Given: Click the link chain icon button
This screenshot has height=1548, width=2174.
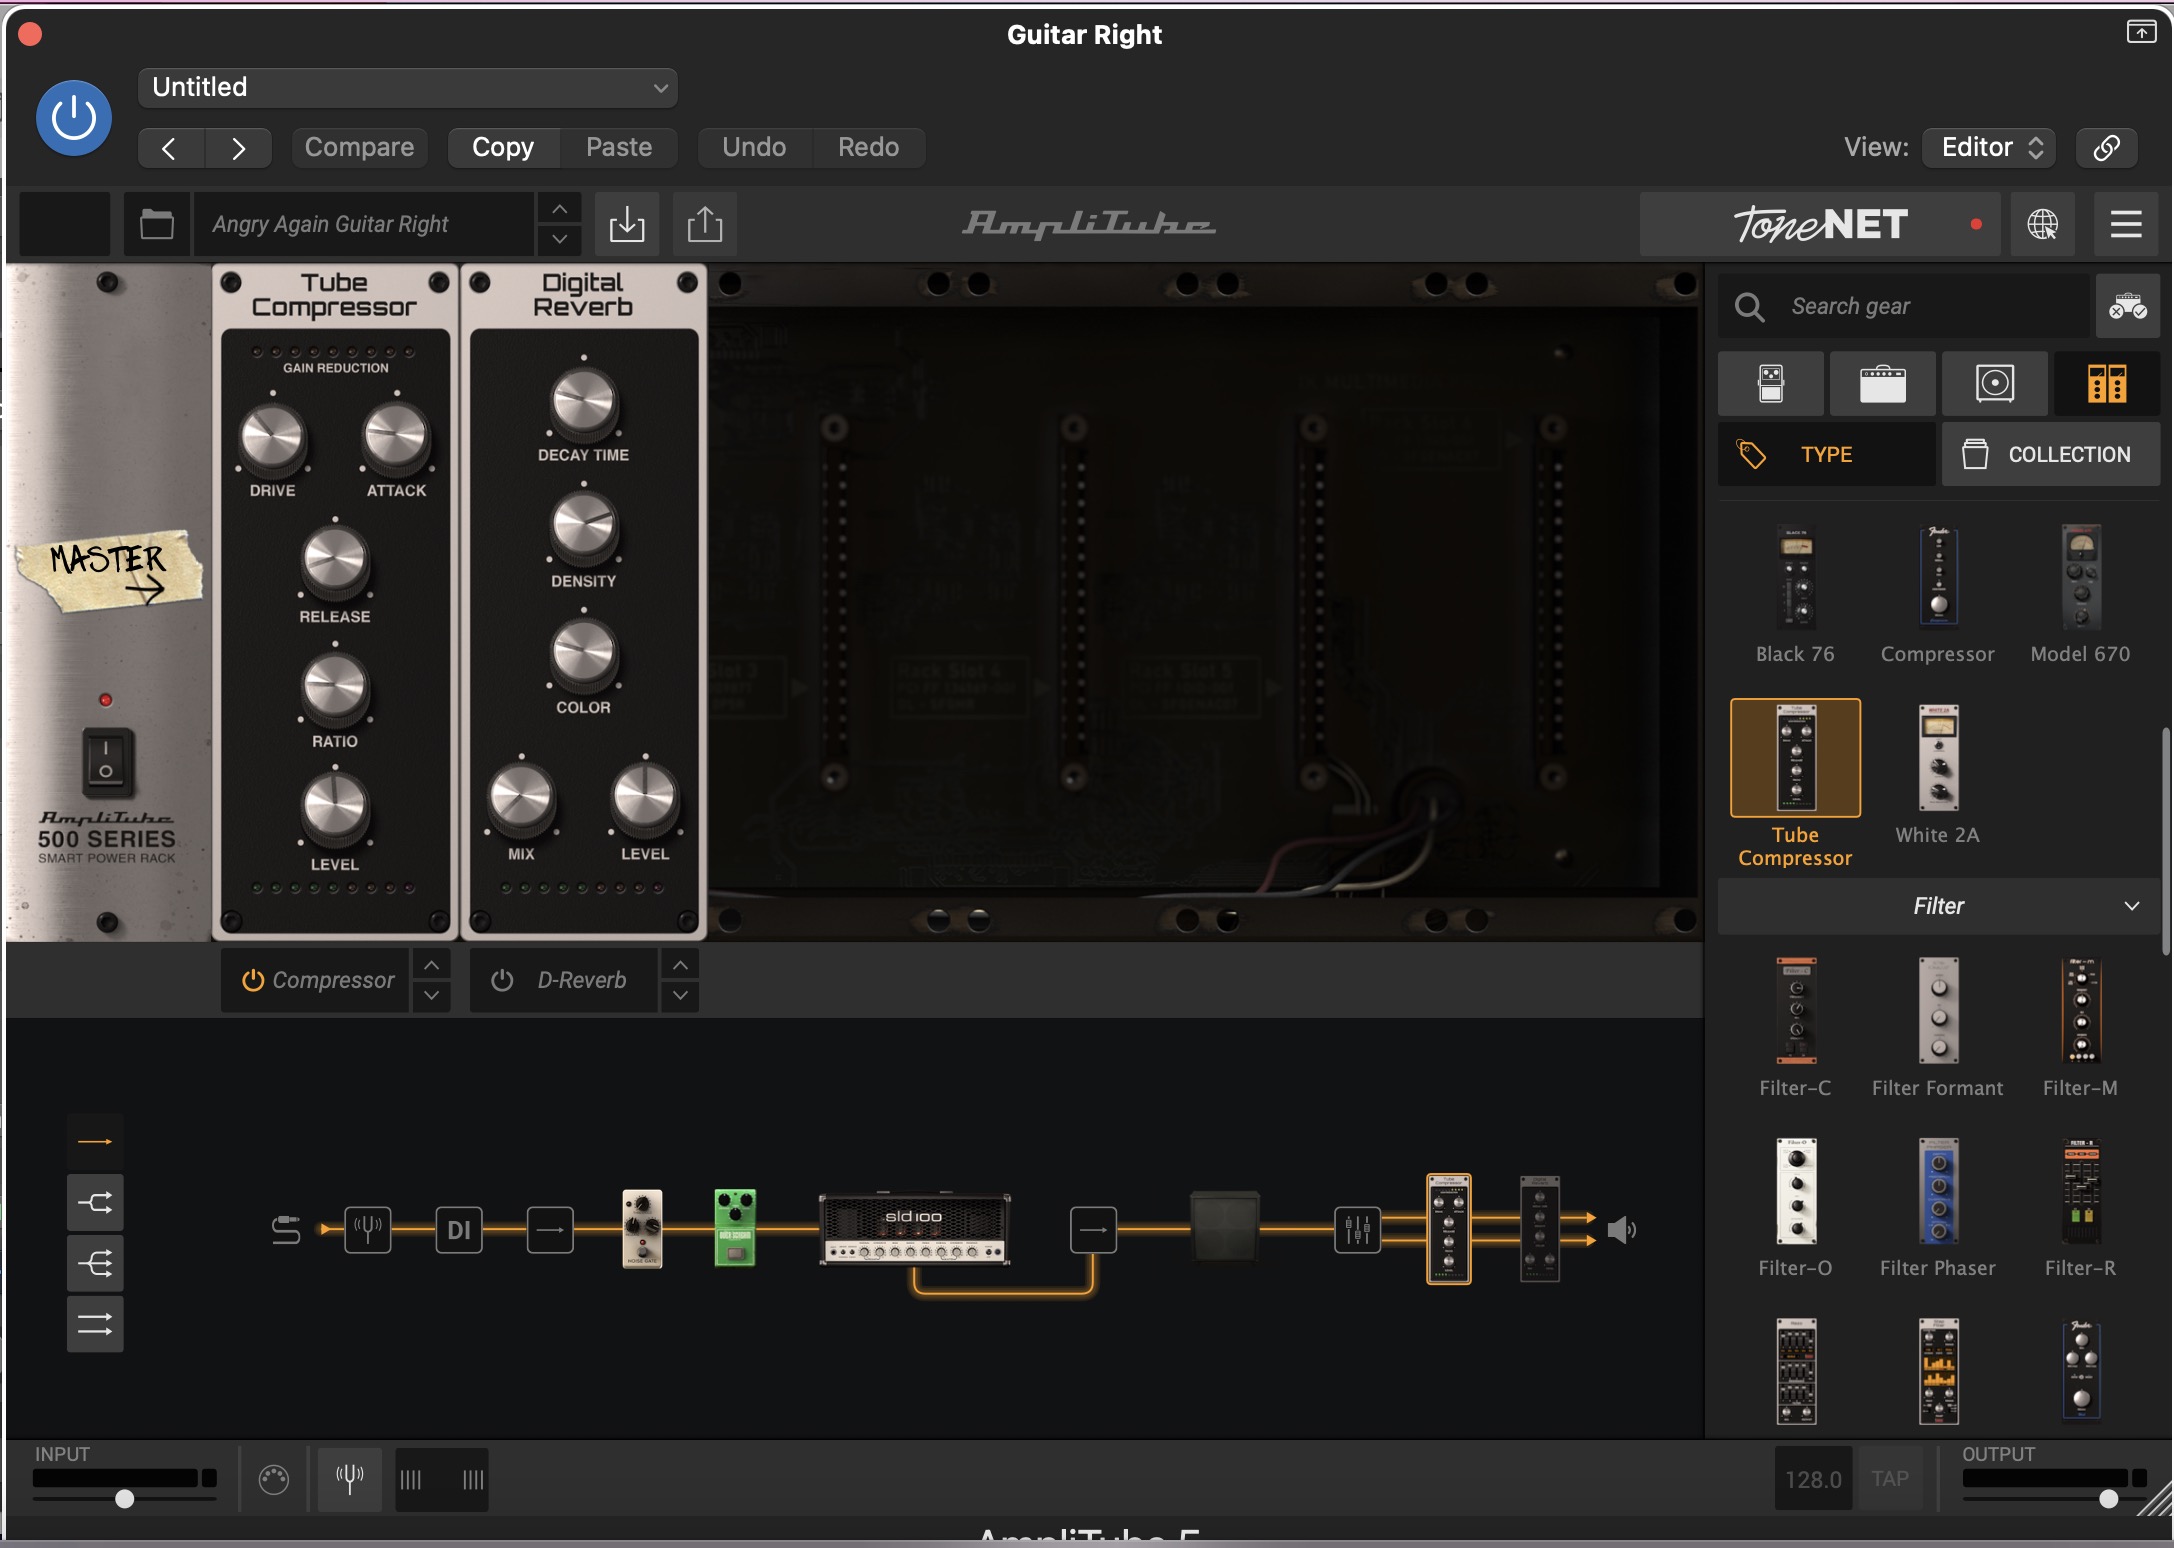Looking at the screenshot, I should tap(2106, 148).
